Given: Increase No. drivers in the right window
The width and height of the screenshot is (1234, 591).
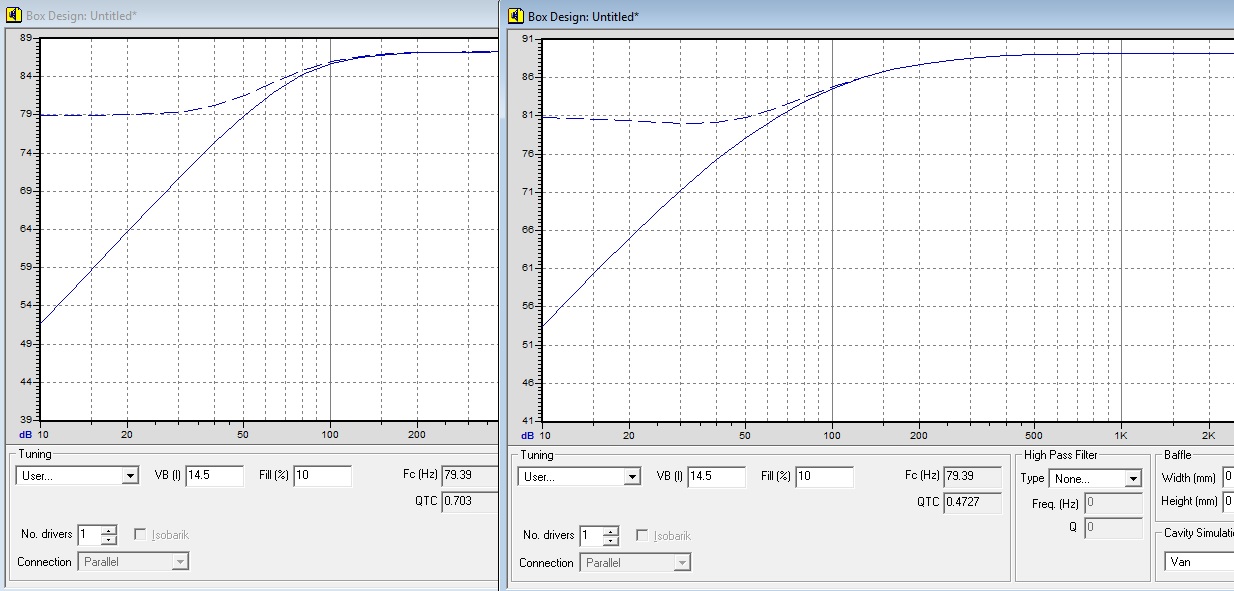Looking at the screenshot, I should click(611, 531).
